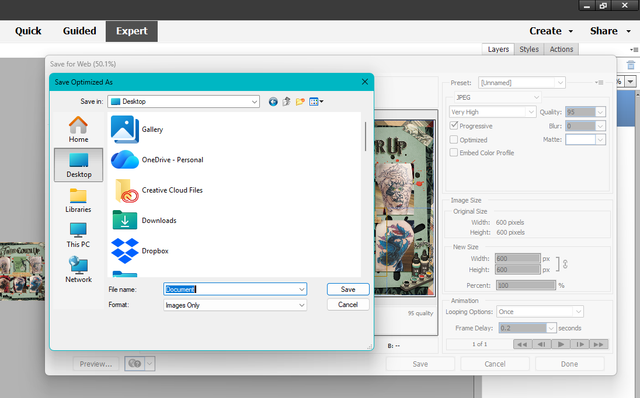
Task: Open Libraries in the places sidebar
Action: (78, 200)
